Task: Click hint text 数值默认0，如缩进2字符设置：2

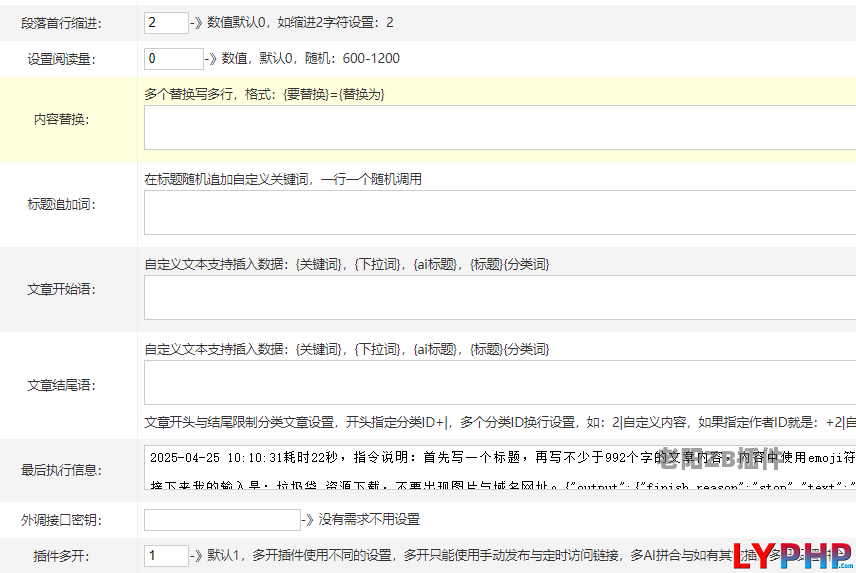Action: 300,22
